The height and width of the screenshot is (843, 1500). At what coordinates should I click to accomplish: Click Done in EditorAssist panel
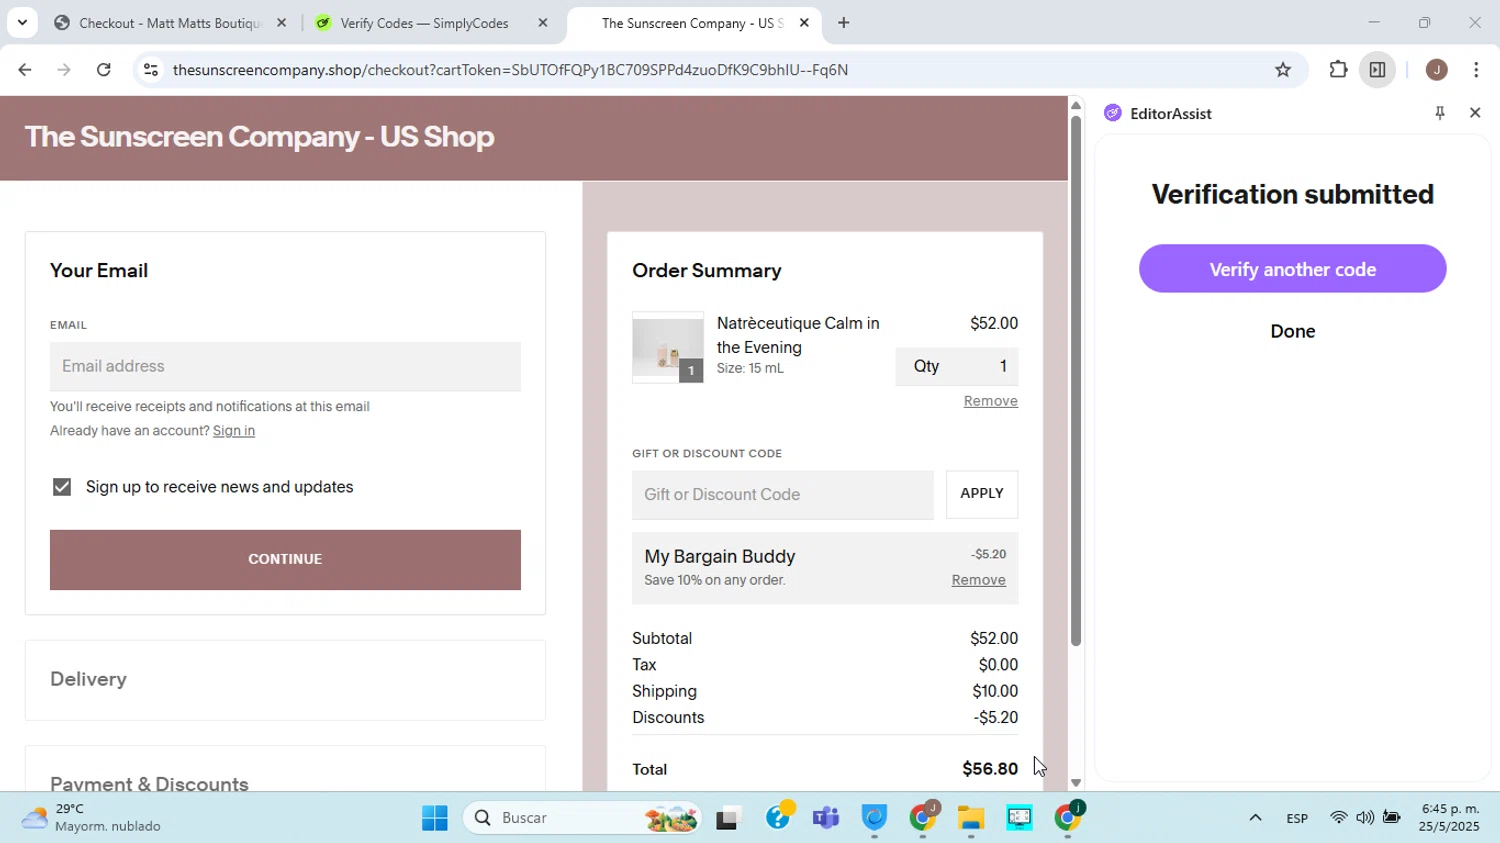(1292, 331)
